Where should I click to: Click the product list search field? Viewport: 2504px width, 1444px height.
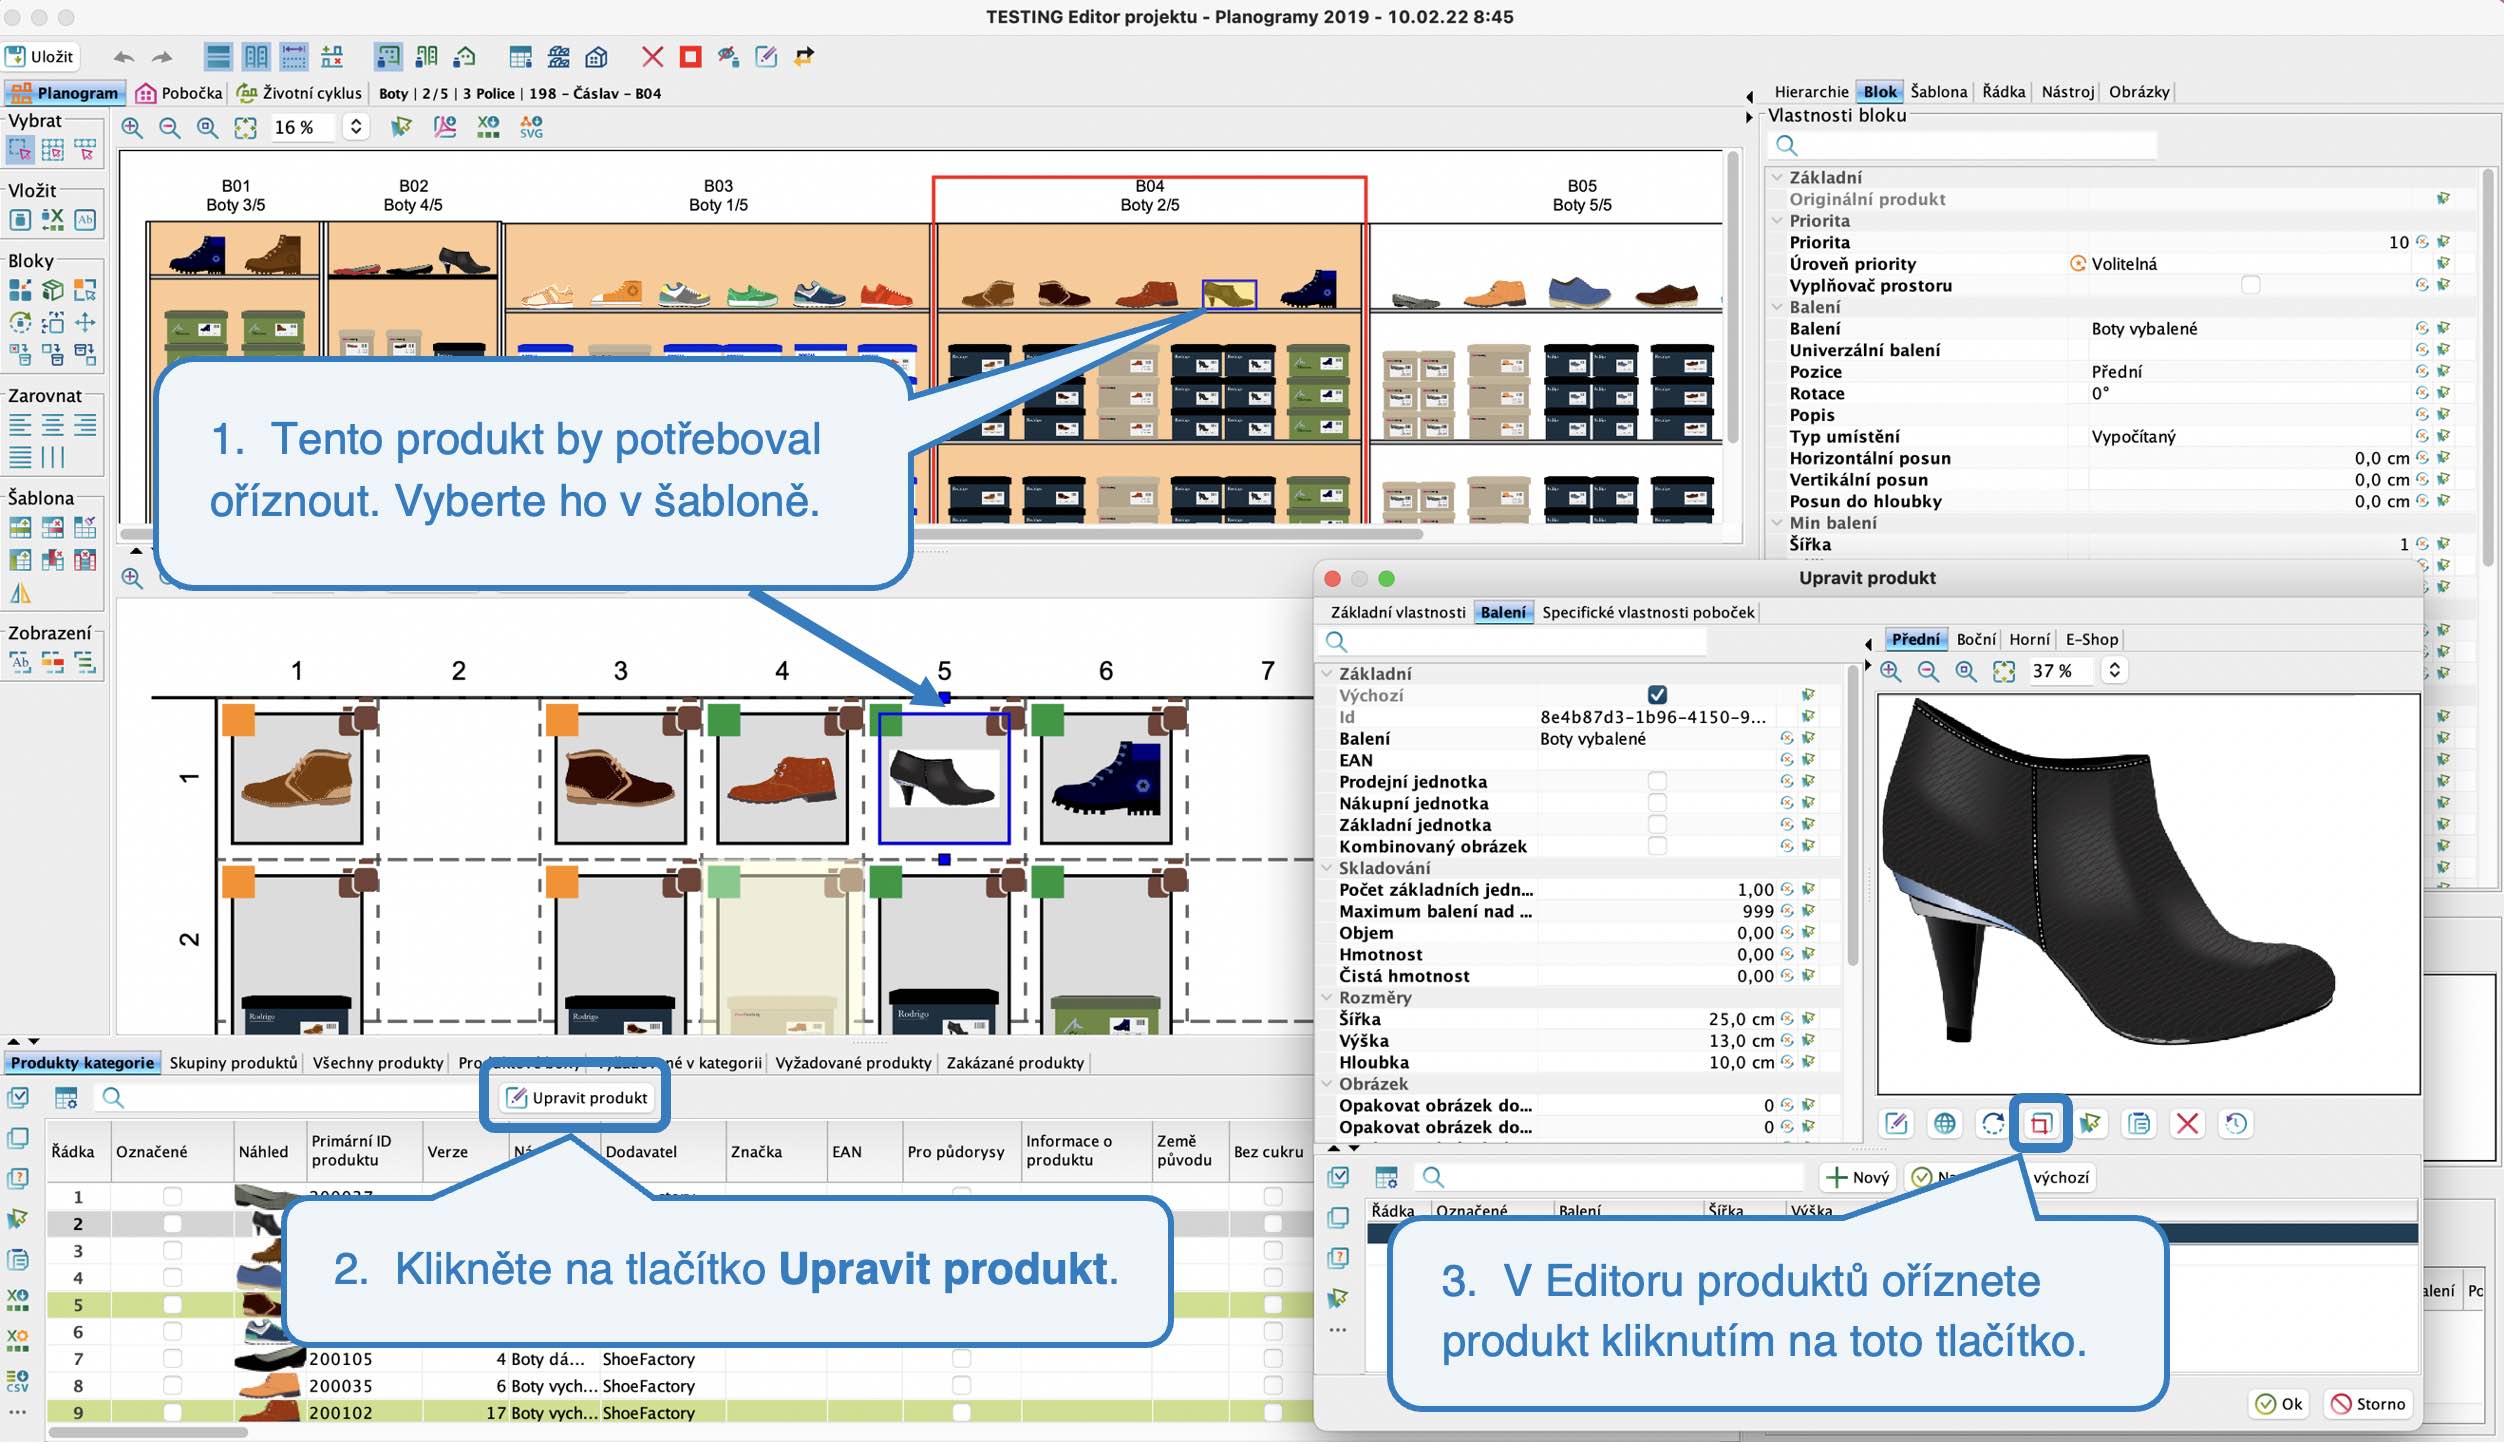[x=290, y=1097]
